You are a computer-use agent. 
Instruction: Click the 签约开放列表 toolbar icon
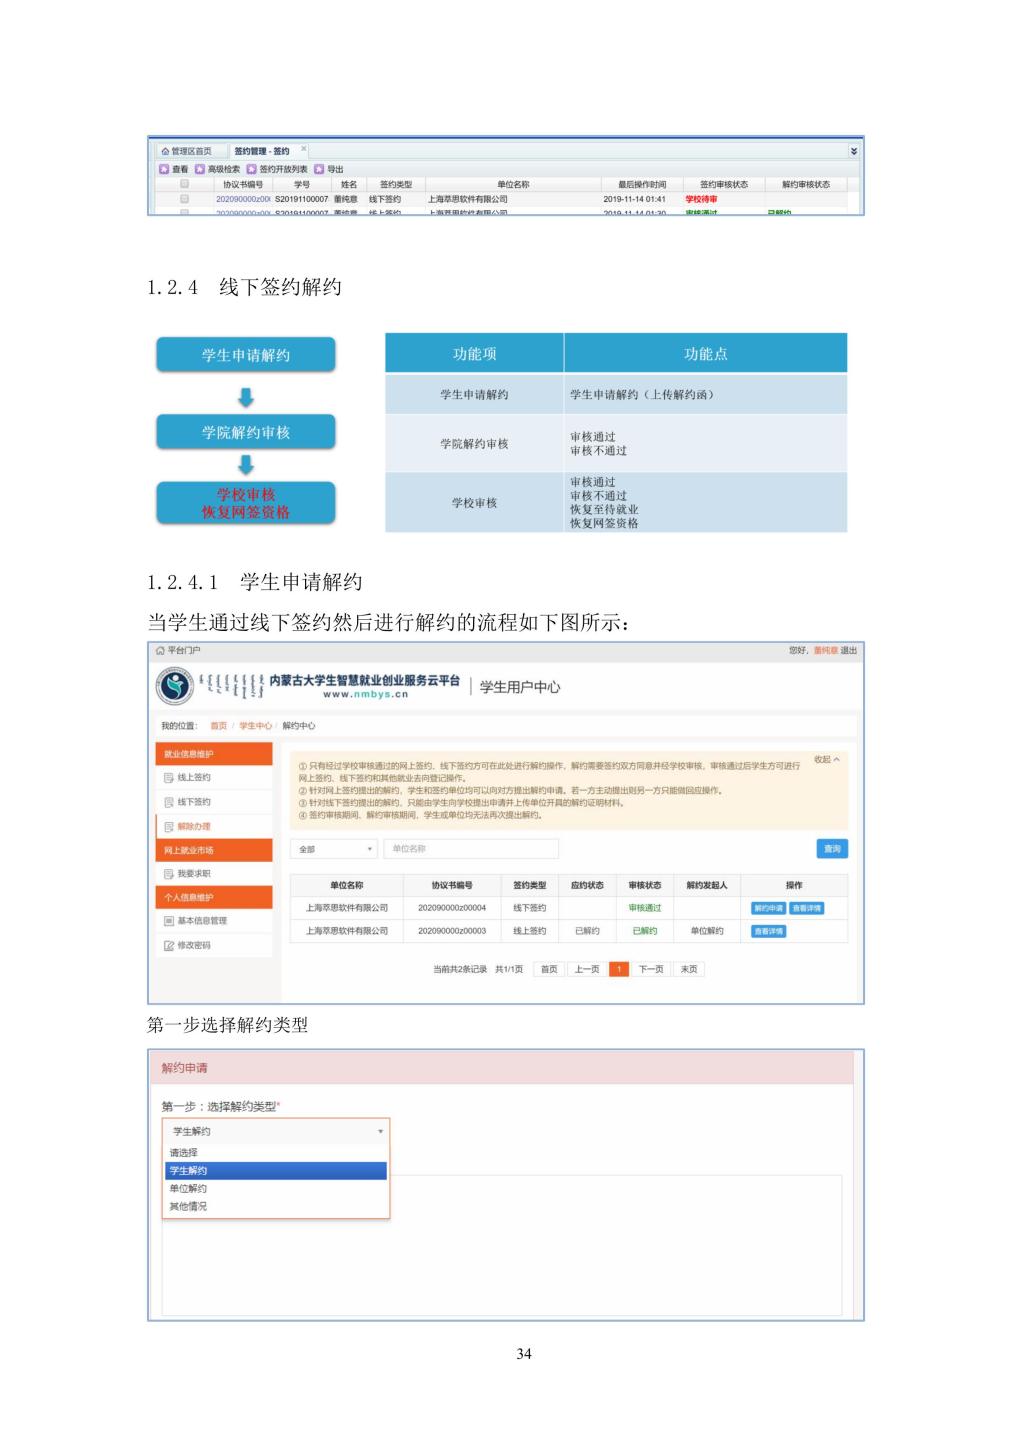252,169
